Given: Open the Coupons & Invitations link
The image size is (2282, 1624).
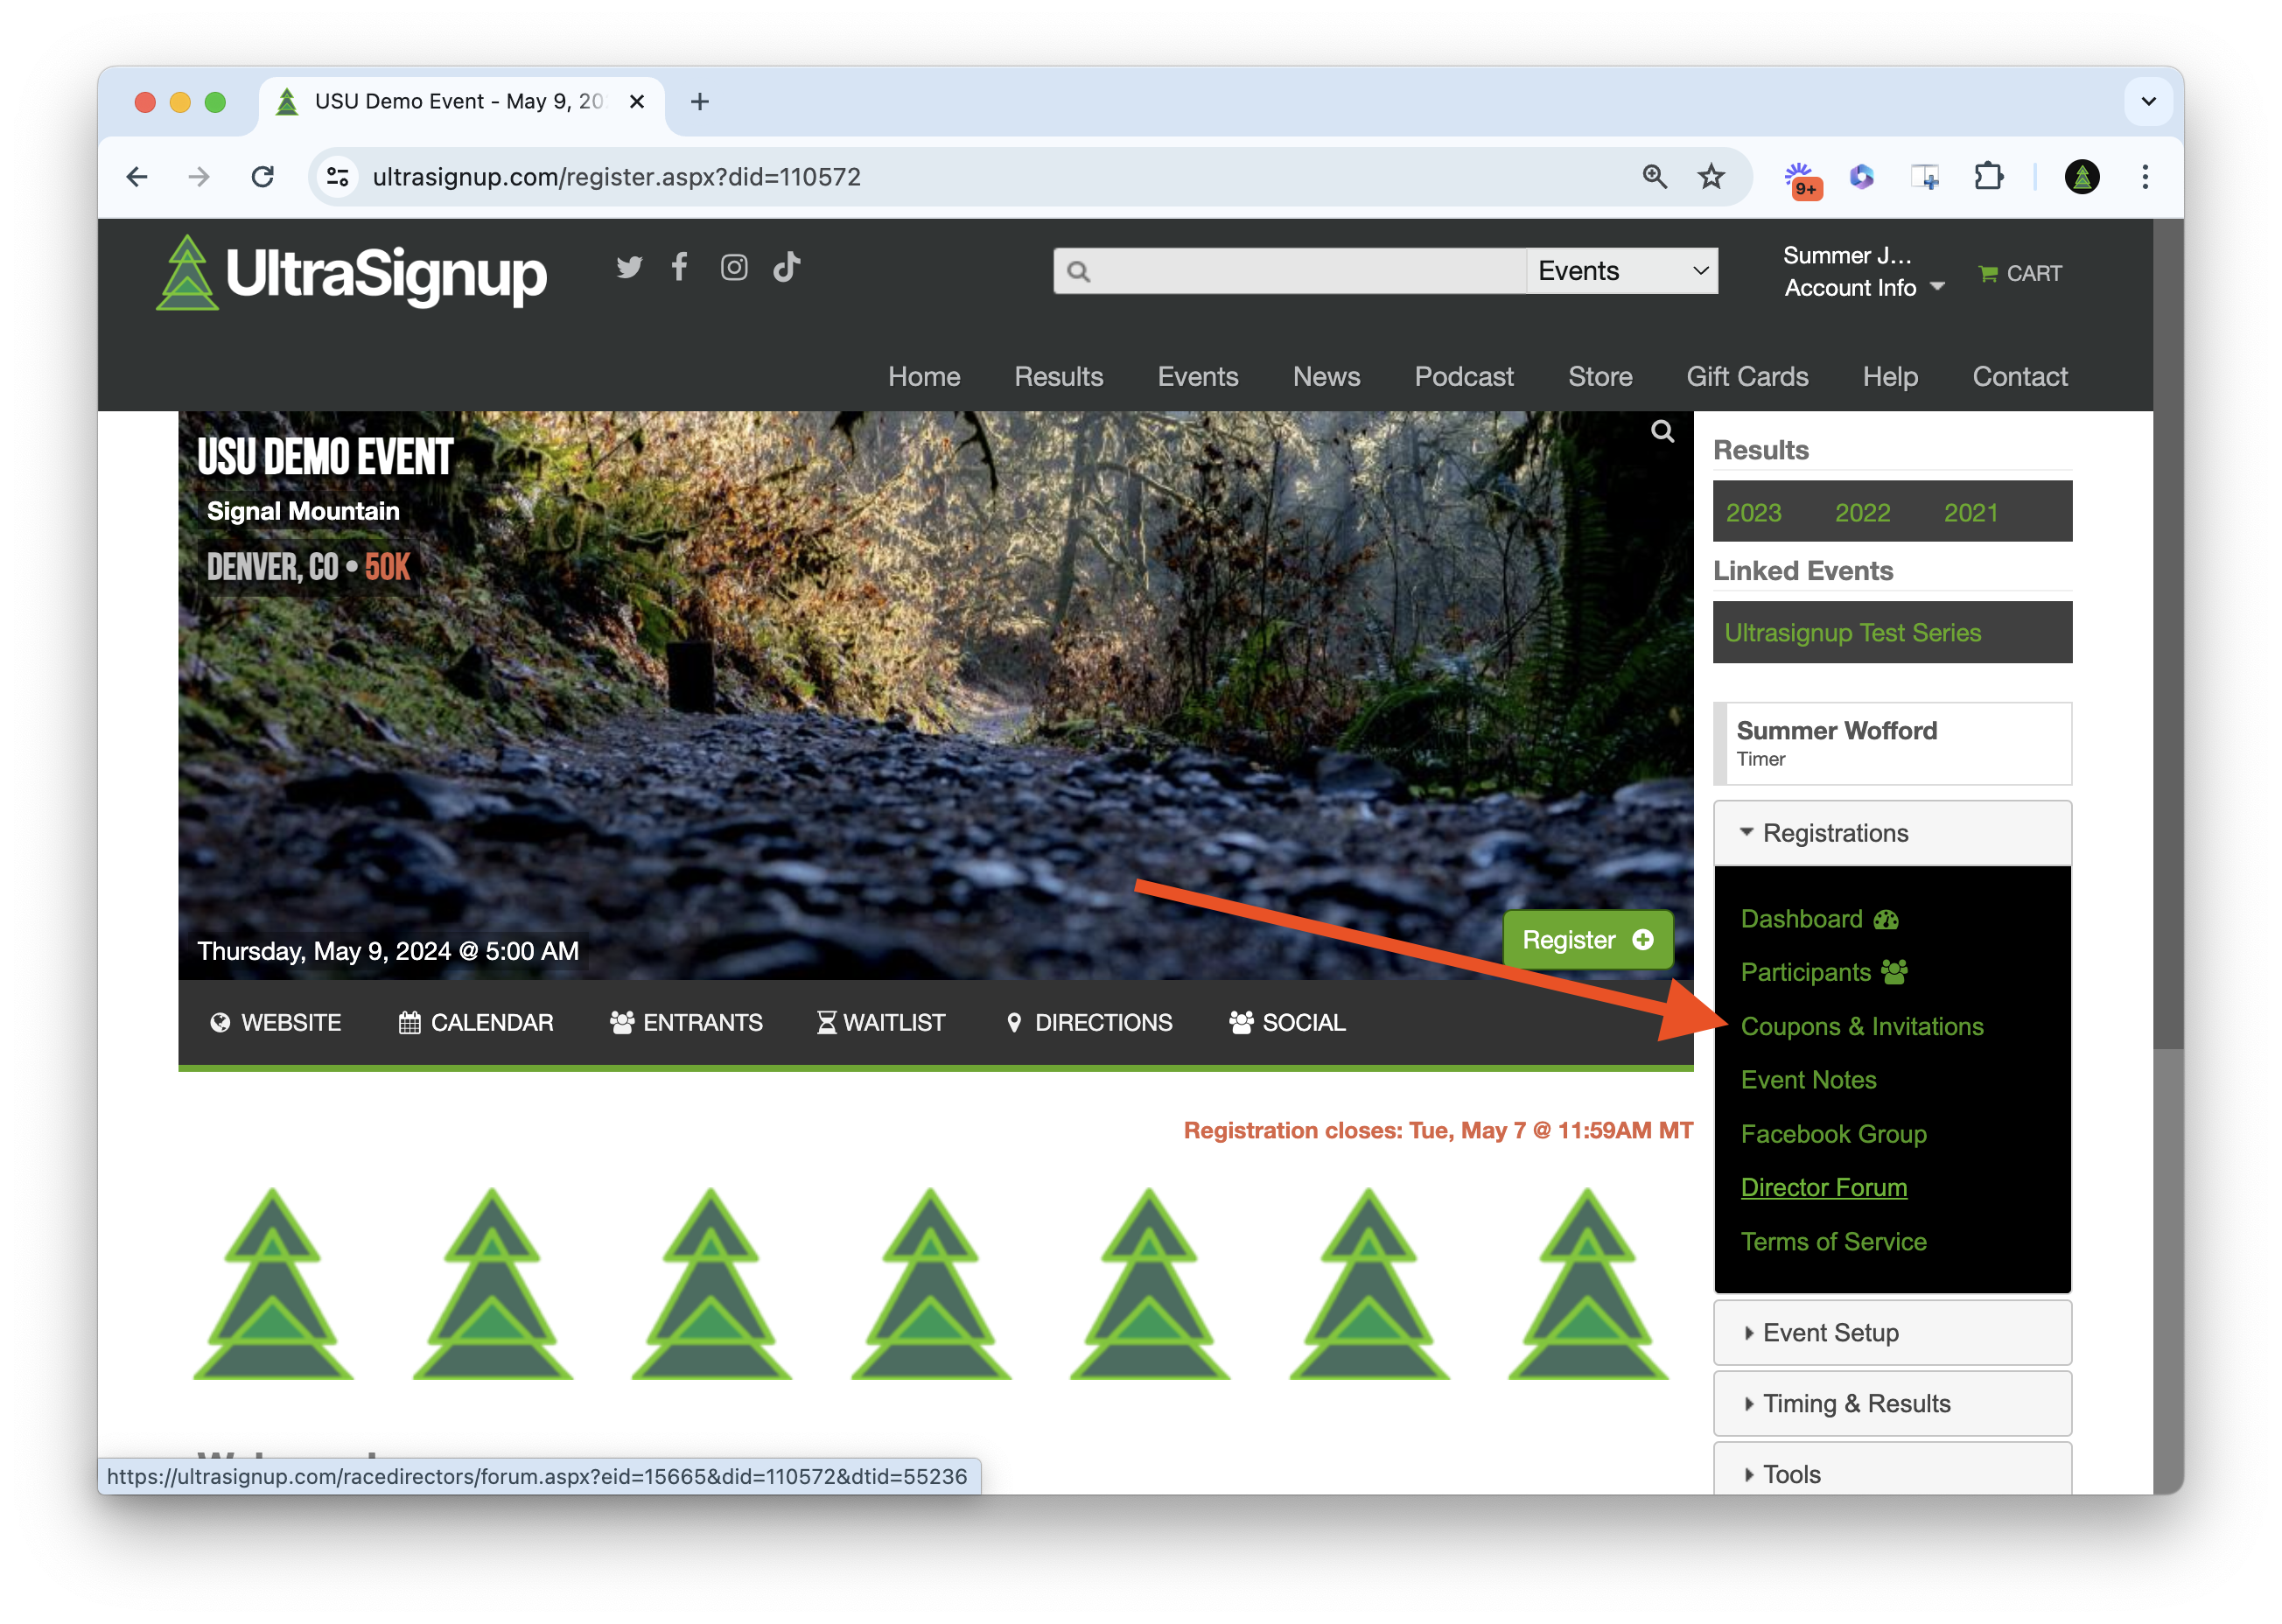Looking at the screenshot, I should pos(1861,1026).
